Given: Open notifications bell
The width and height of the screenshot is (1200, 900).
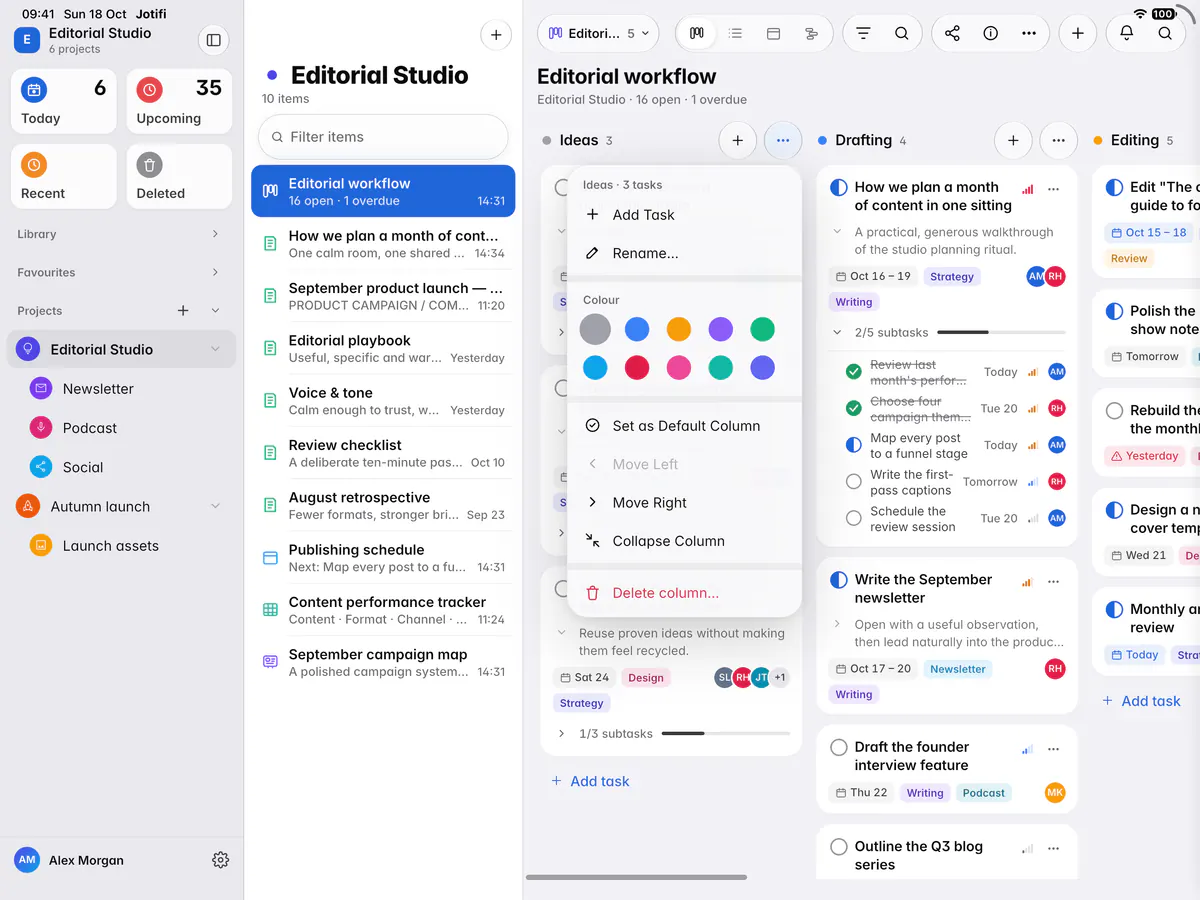Looking at the screenshot, I should 1127,33.
